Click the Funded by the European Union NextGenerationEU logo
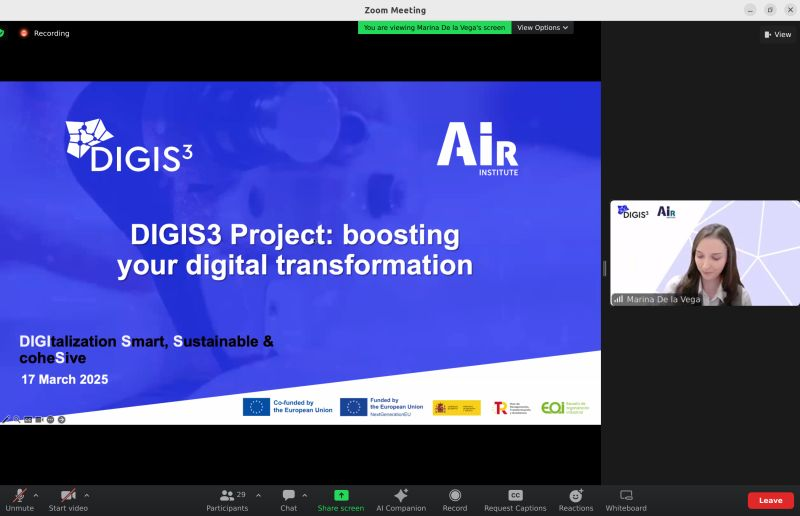The height and width of the screenshot is (516, 800). click(x=382, y=407)
